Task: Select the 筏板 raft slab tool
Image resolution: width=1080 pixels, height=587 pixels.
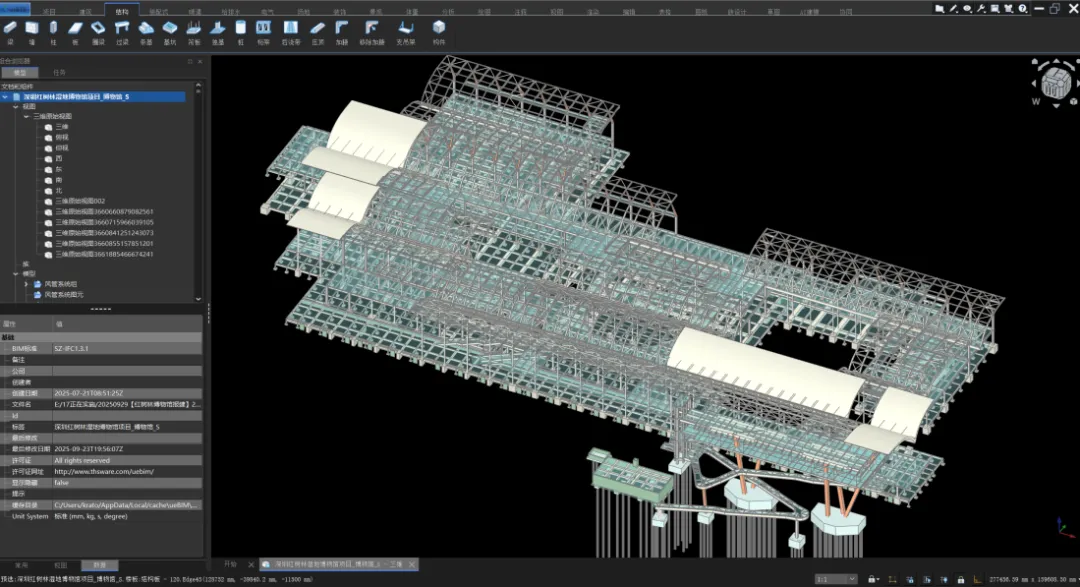Action: pyautogui.click(x=194, y=32)
